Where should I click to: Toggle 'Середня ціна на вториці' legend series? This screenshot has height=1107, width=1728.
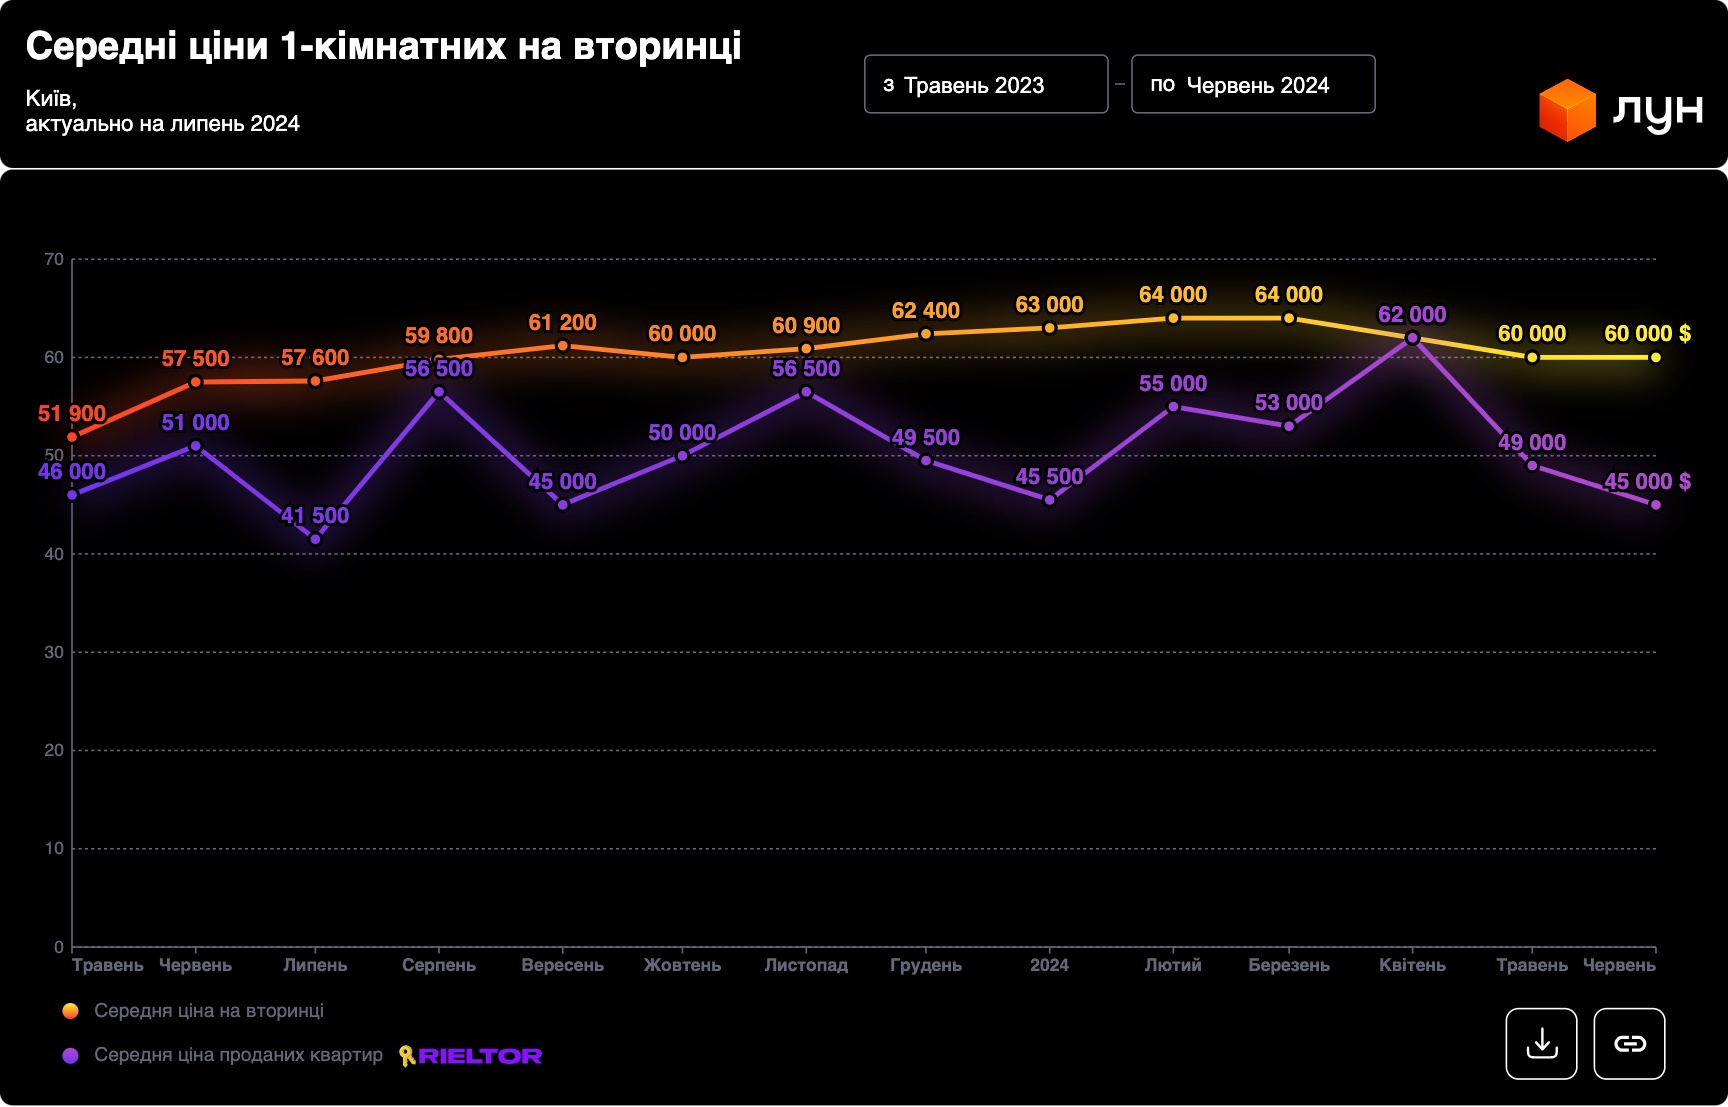tap(208, 1011)
